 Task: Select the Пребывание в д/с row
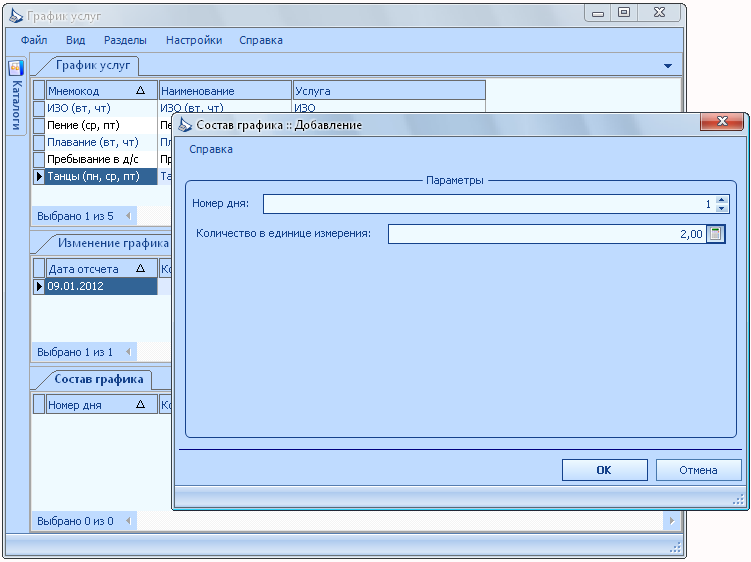click(x=101, y=159)
